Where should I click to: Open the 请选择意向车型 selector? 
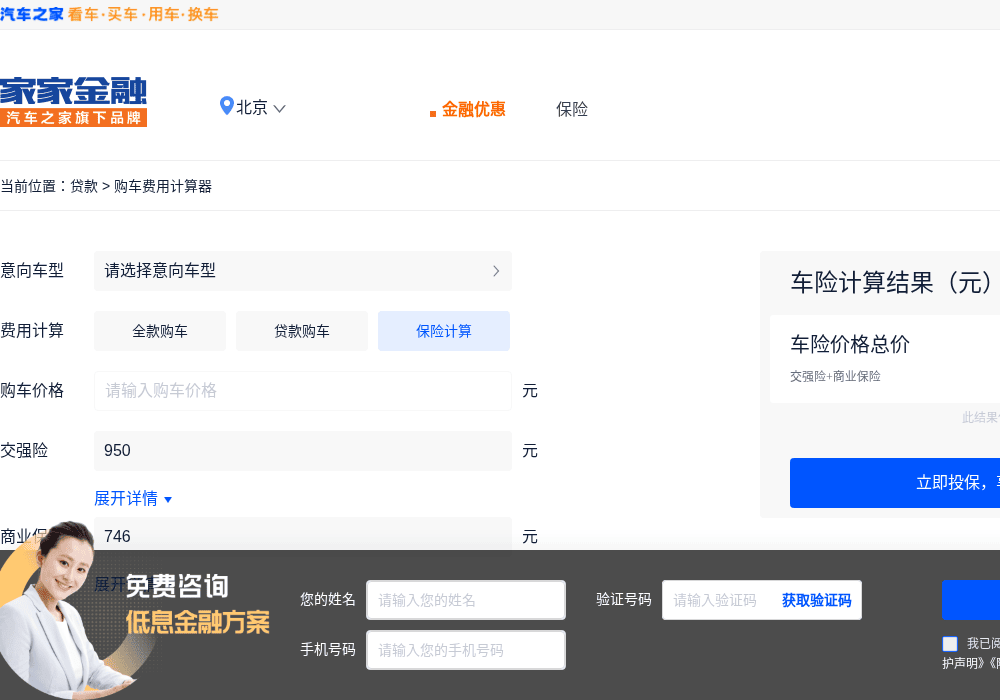pos(302,271)
